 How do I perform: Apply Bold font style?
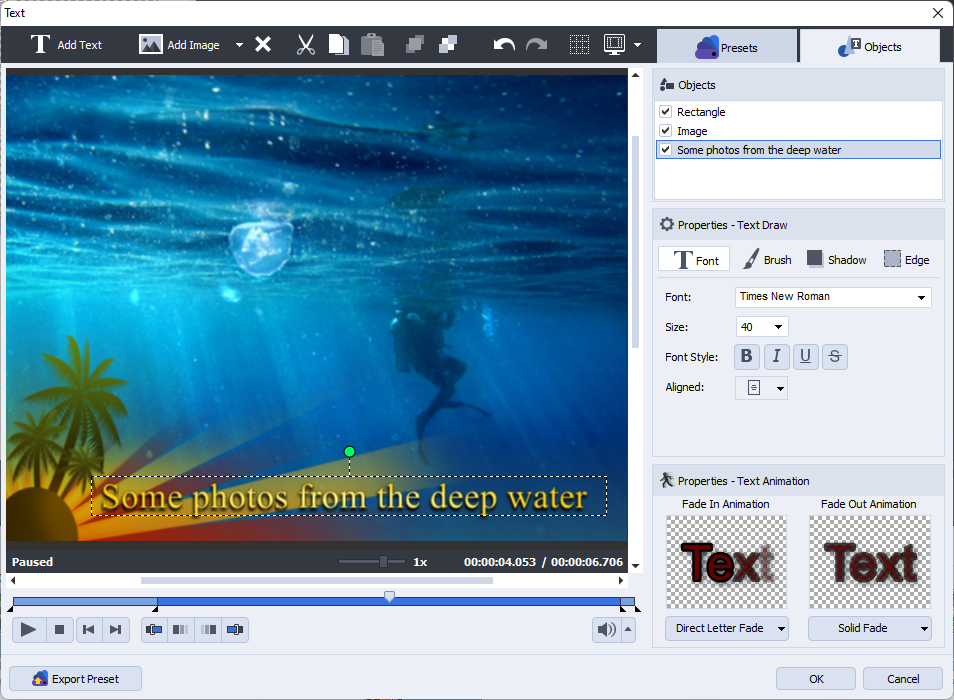click(x=747, y=356)
